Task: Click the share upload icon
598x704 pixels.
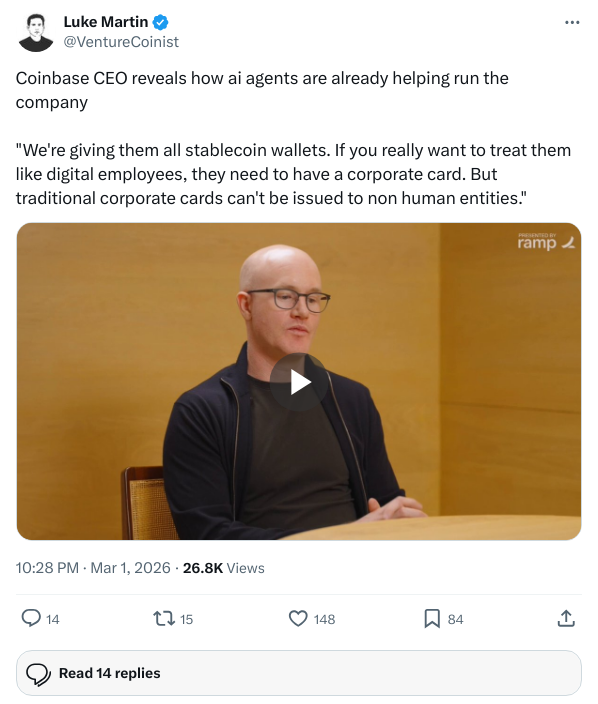Action: [x=566, y=618]
